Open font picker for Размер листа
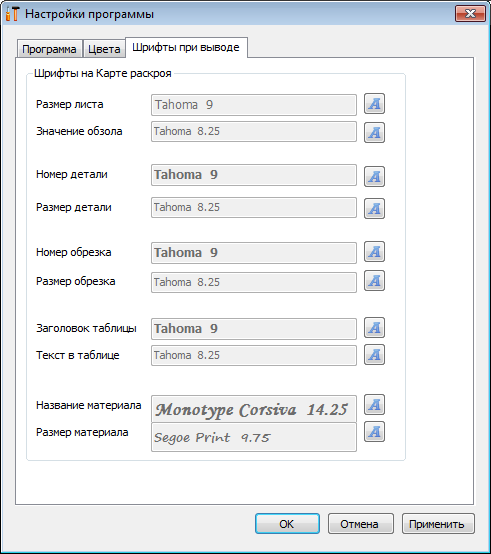The image size is (491, 554). [x=374, y=104]
